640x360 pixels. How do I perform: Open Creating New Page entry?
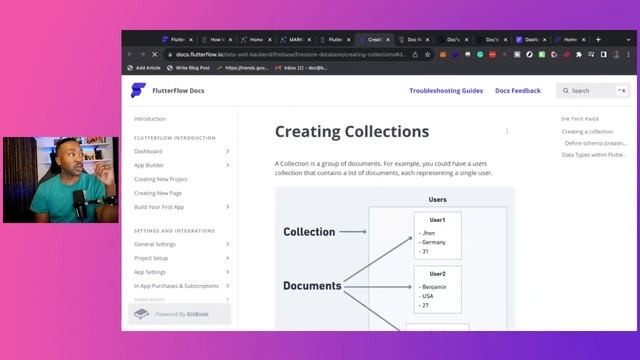158,193
